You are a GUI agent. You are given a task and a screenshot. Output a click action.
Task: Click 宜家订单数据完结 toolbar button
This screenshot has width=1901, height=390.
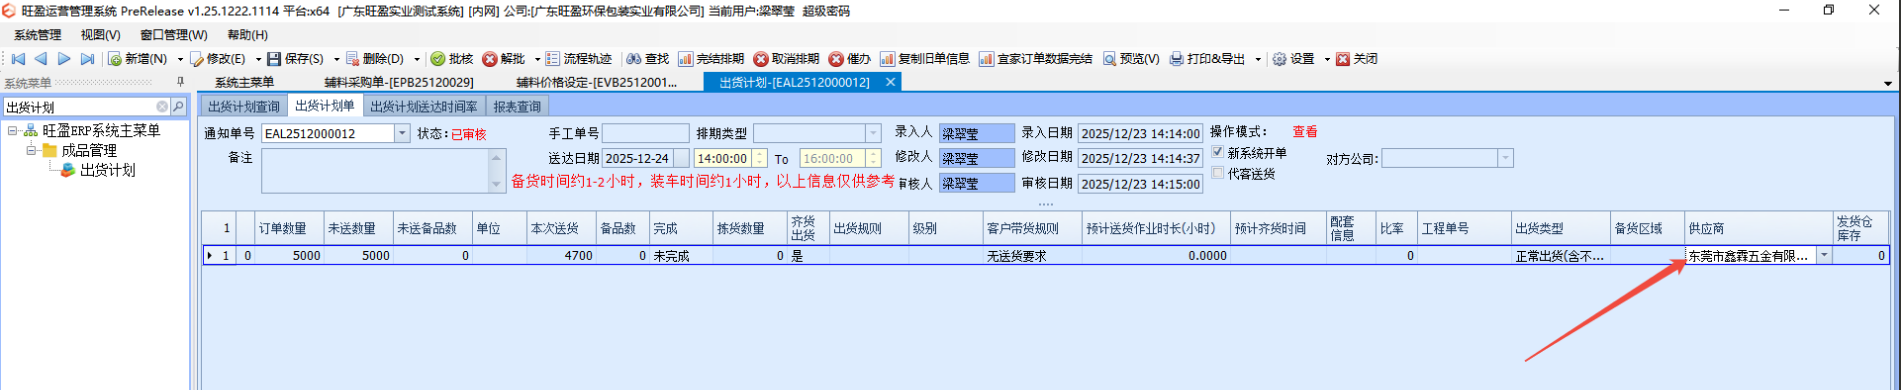[x=1036, y=59]
